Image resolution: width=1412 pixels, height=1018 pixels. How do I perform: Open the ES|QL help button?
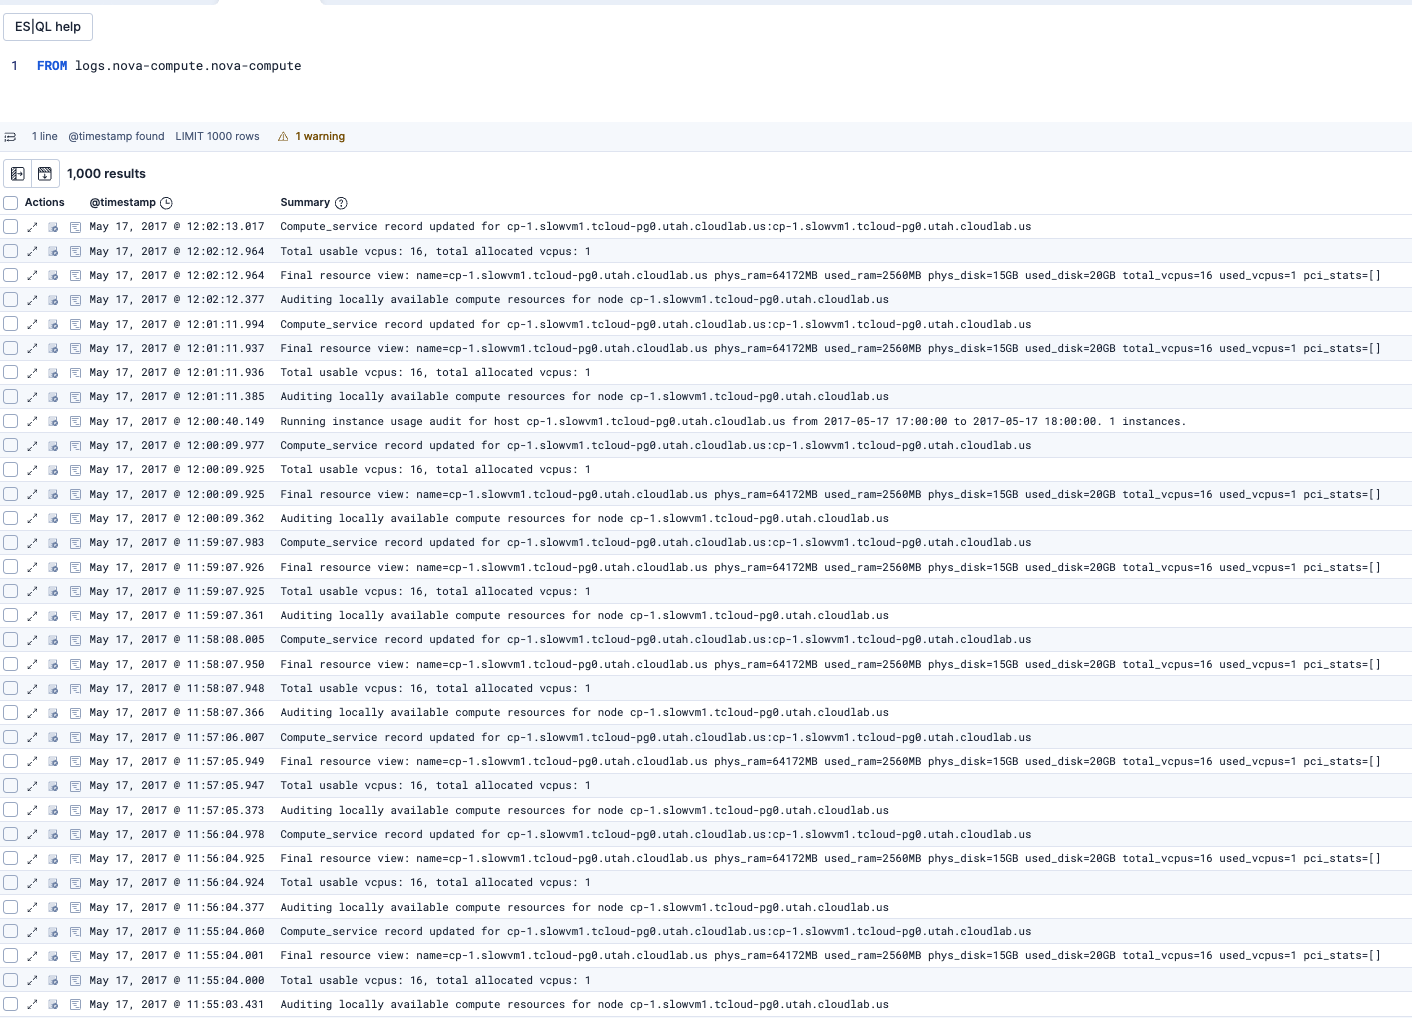coord(48,27)
